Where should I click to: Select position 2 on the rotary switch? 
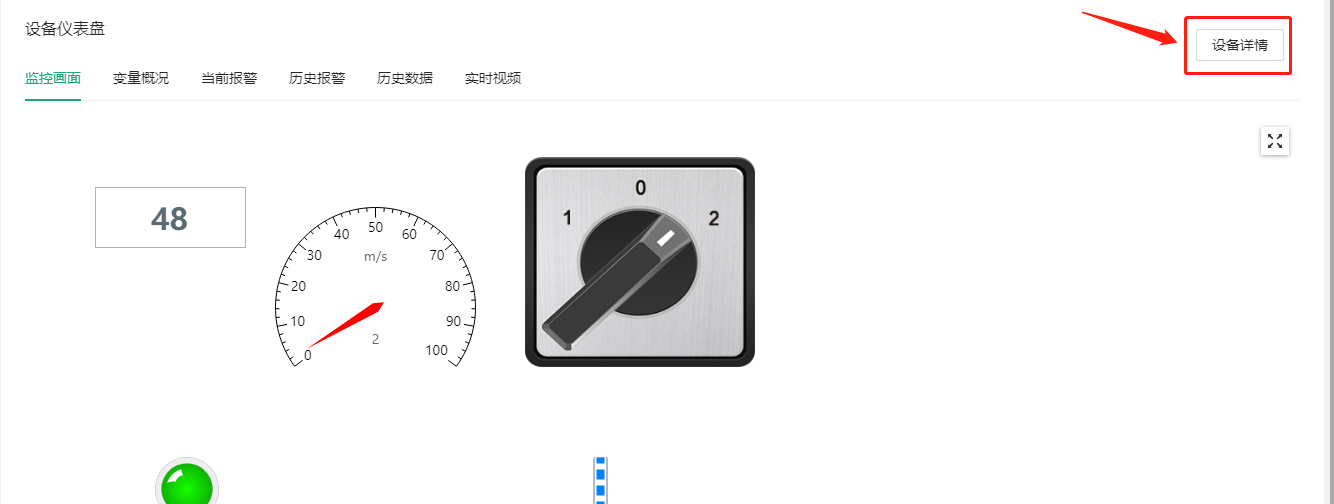pos(713,217)
